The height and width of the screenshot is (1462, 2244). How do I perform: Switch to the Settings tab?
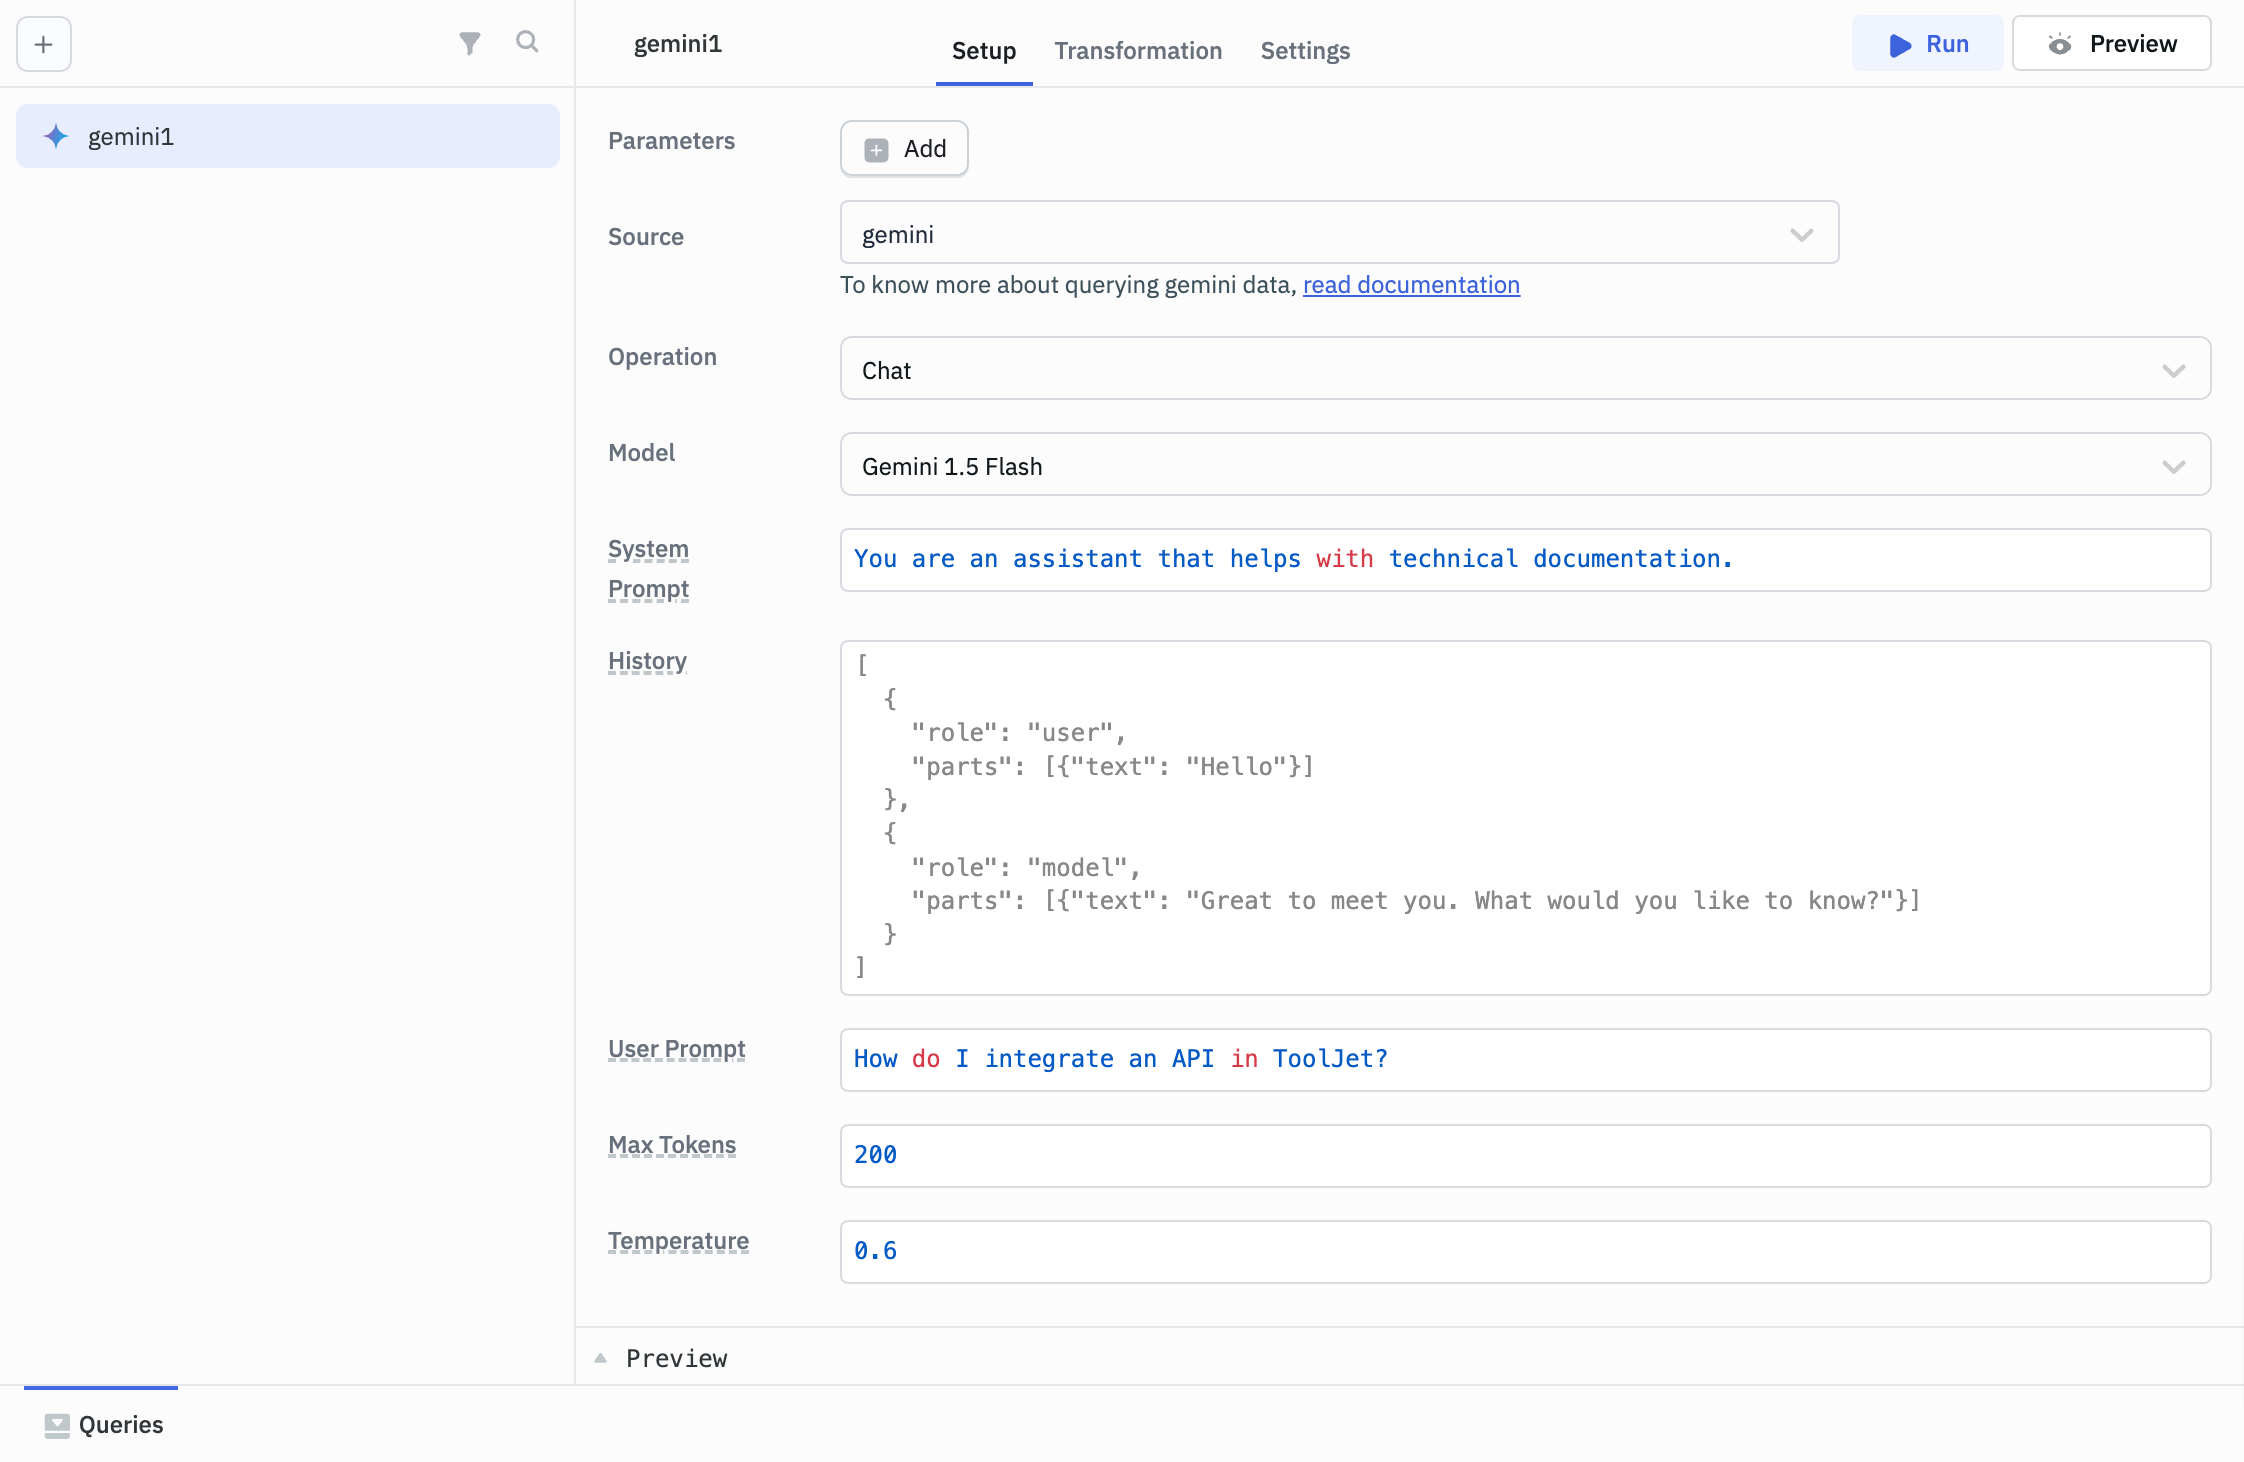tap(1305, 50)
